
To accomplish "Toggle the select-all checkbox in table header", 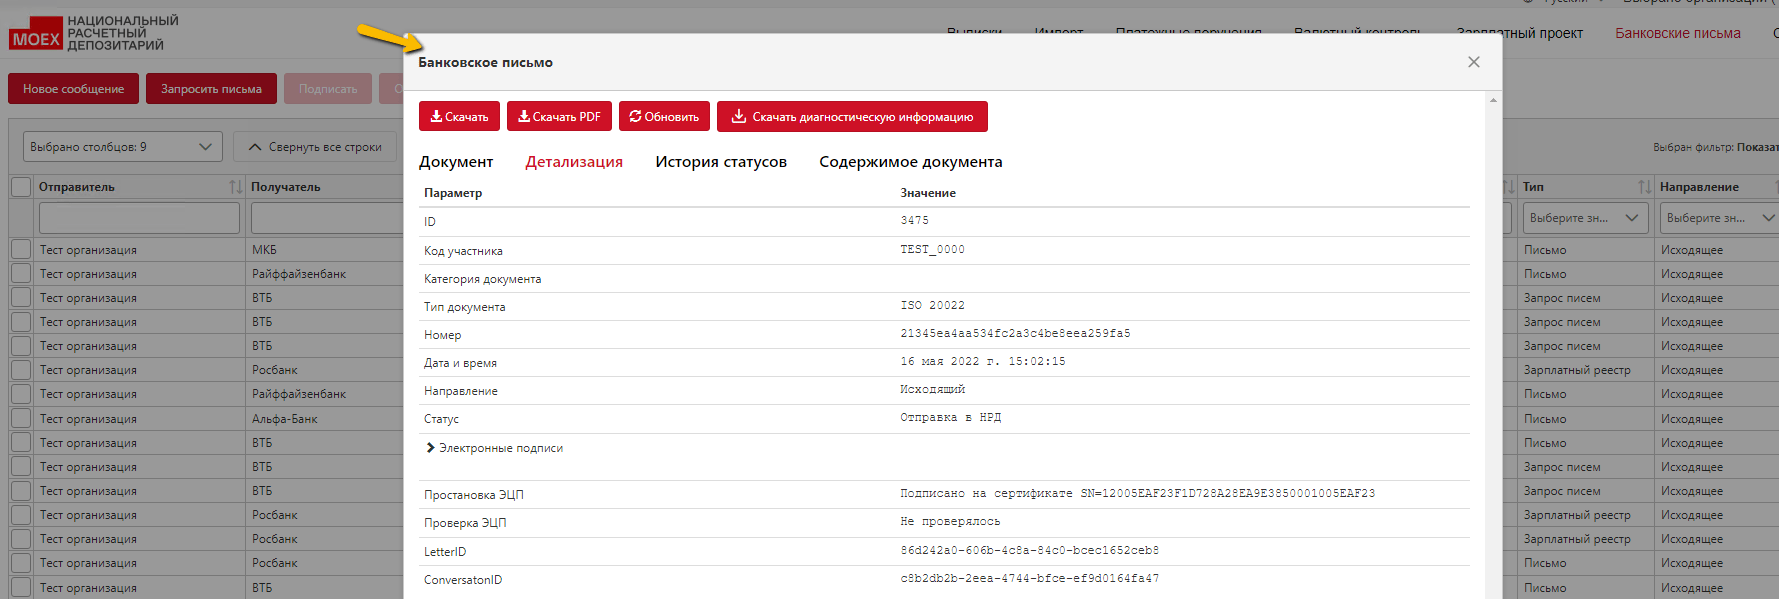I will click(21, 187).
